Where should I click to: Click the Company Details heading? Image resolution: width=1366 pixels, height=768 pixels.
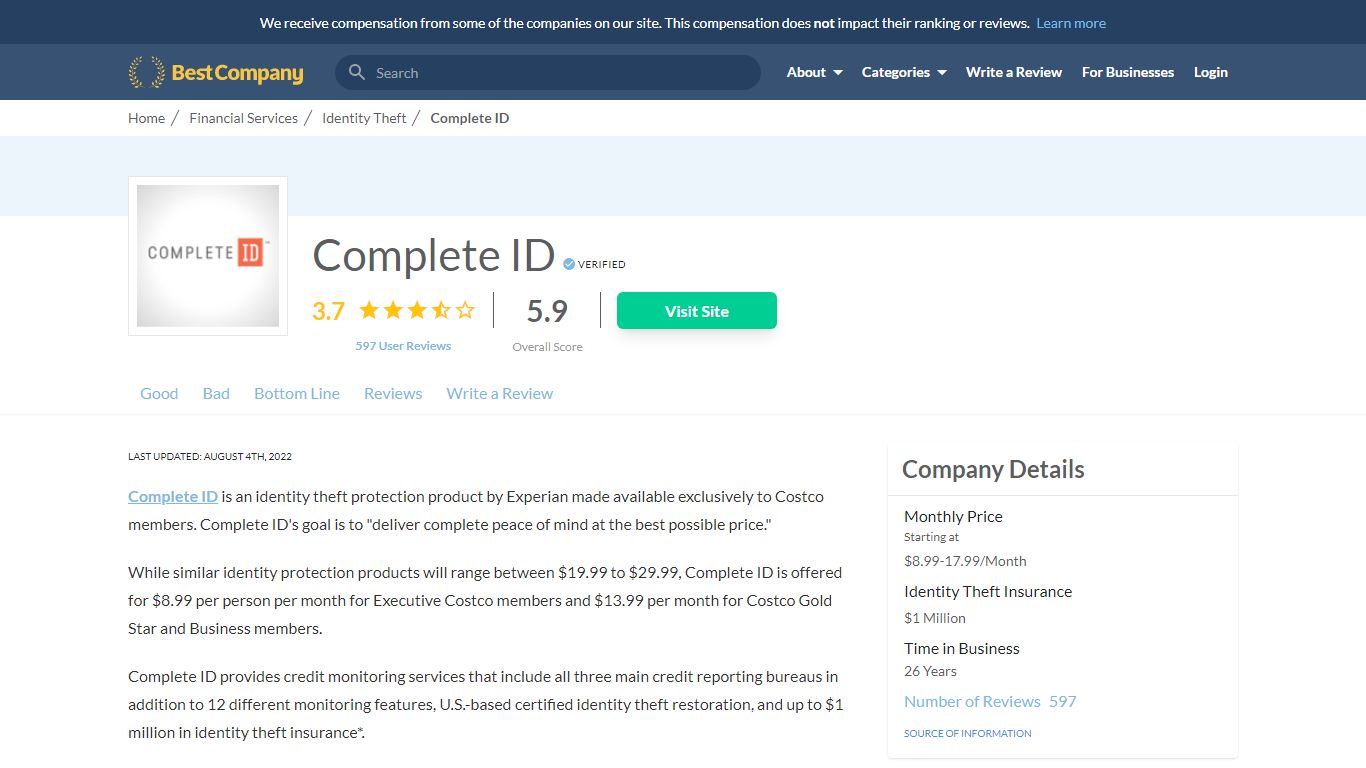click(993, 469)
